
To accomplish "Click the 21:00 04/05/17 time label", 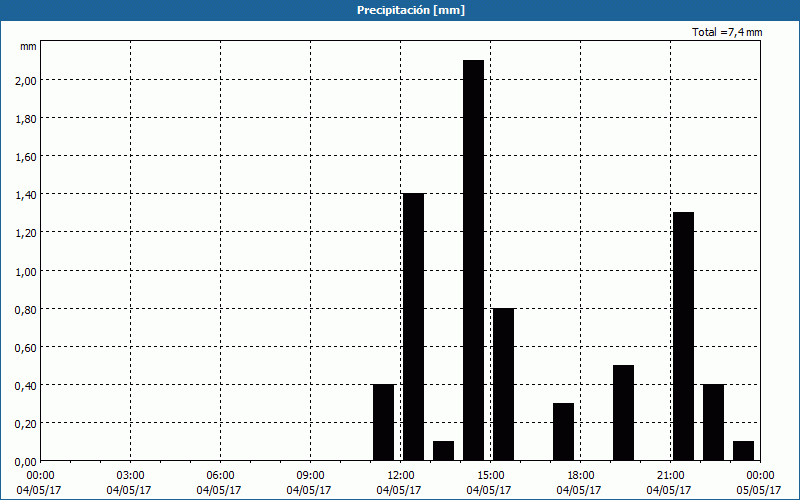I will click(x=669, y=483).
